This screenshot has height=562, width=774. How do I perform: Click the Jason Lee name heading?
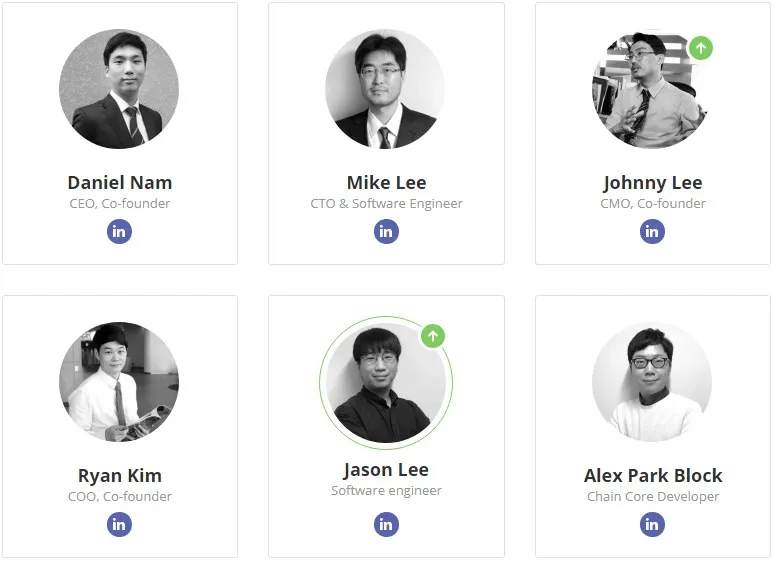point(387,470)
